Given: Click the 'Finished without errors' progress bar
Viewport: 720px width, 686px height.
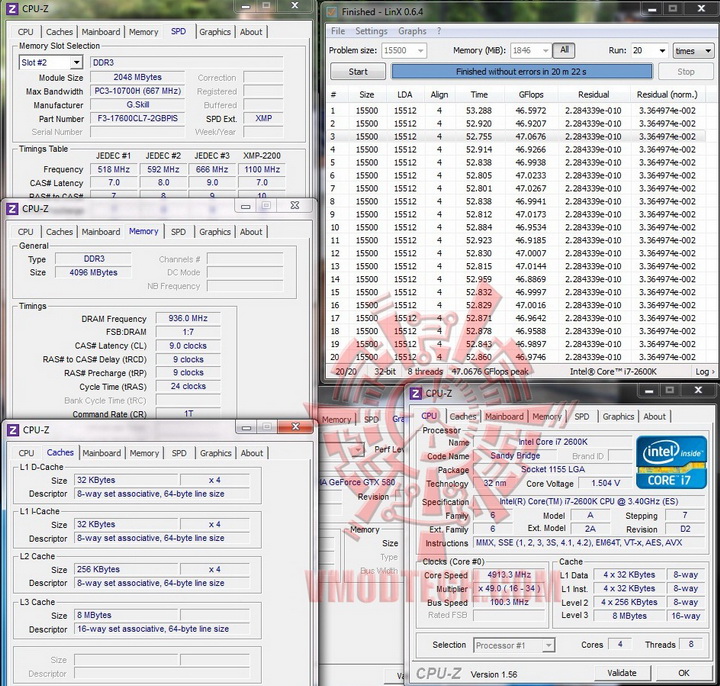Looking at the screenshot, I should (521, 72).
